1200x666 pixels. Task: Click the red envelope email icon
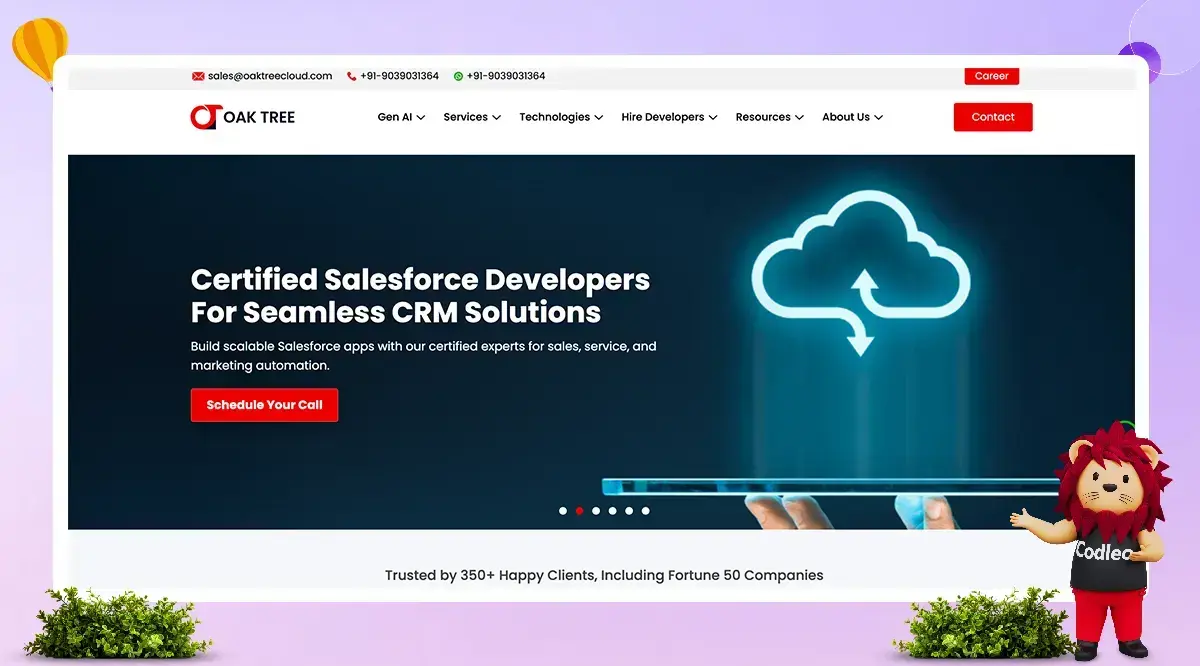point(198,76)
